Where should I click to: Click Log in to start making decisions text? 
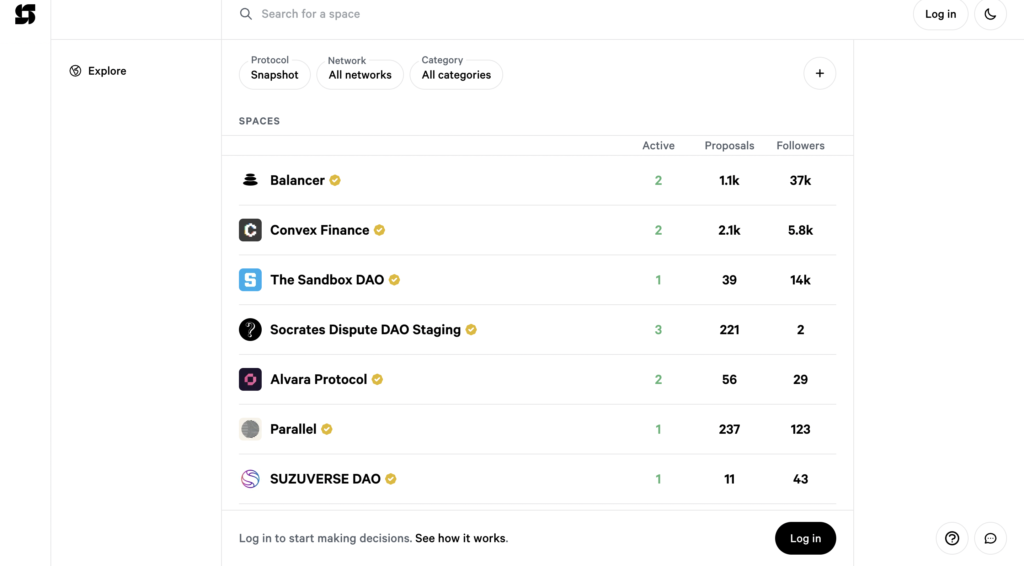coord(325,538)
